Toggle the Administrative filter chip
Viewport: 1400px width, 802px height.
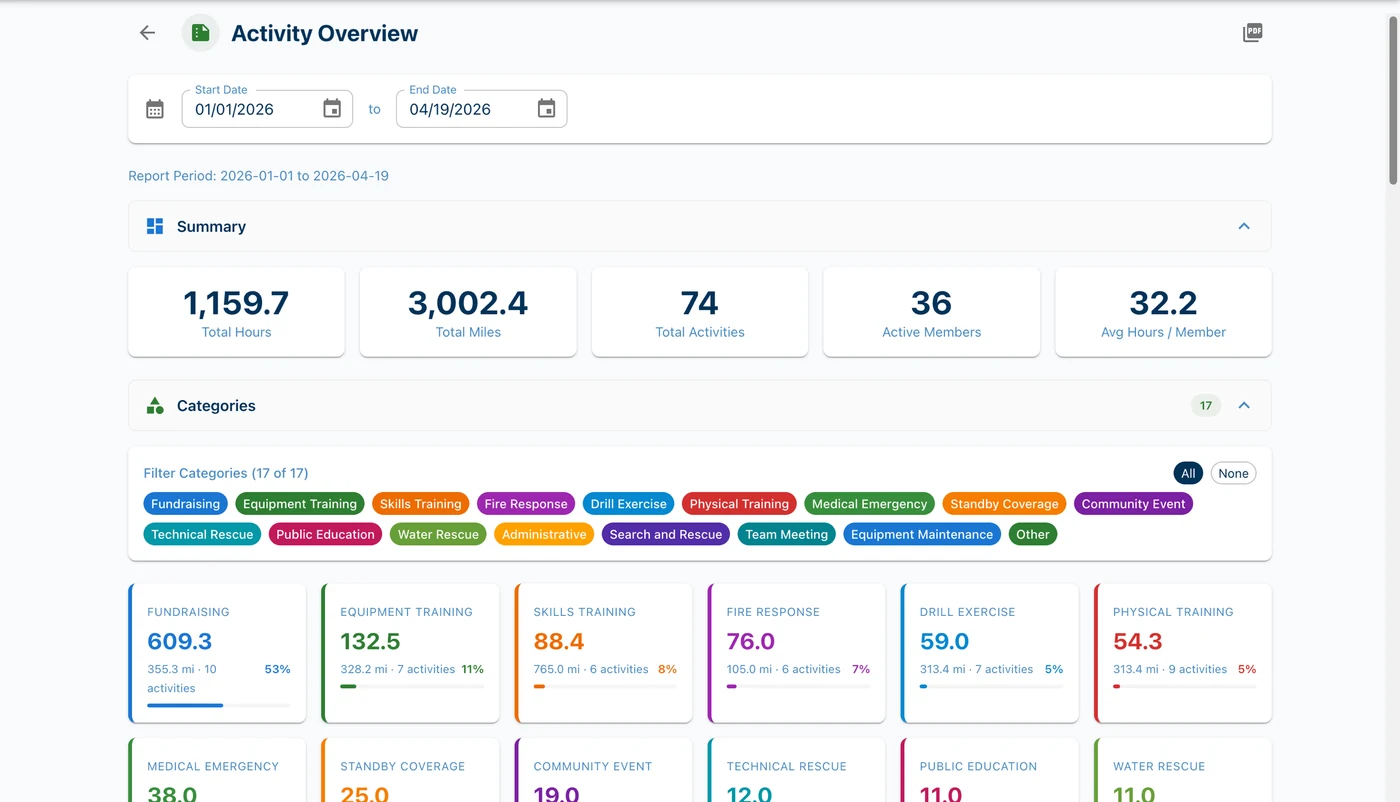click(544, 534)
